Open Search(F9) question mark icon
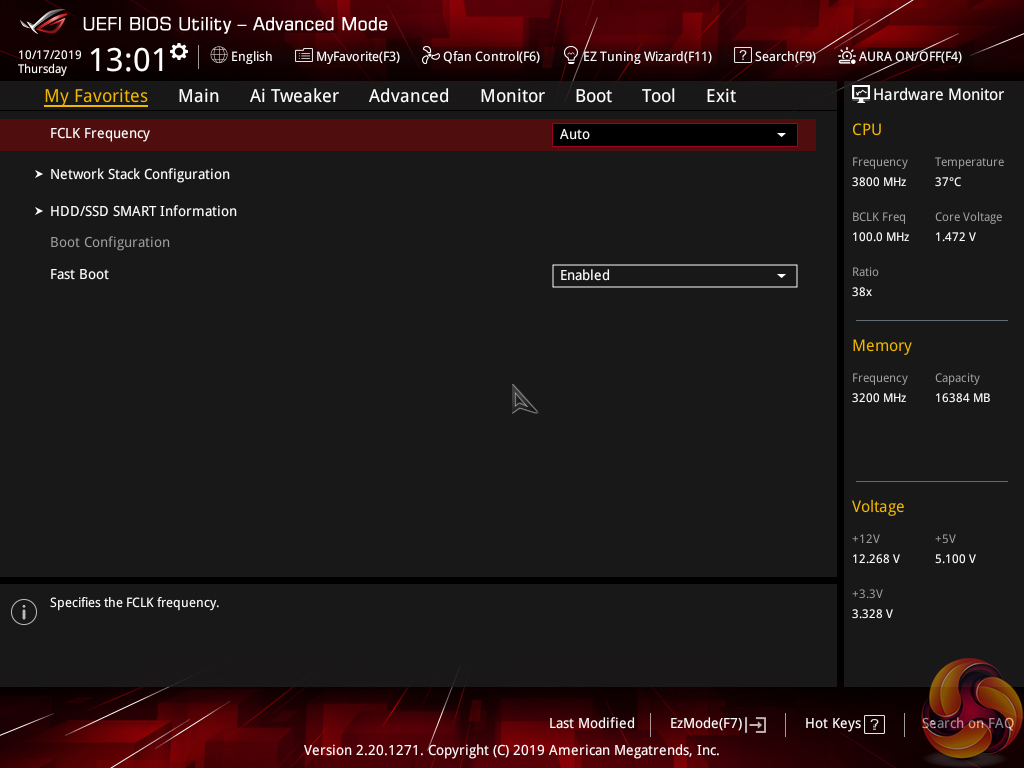The width and height of the screenshot is (1024, 768). (742, 56)
